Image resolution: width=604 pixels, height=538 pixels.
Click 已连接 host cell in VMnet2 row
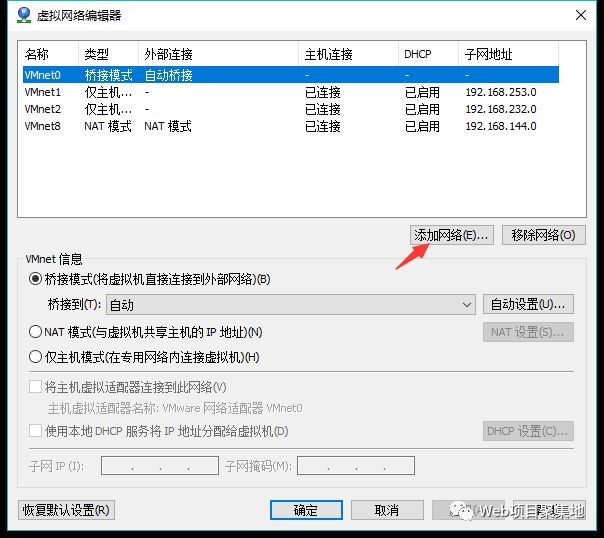323,109
